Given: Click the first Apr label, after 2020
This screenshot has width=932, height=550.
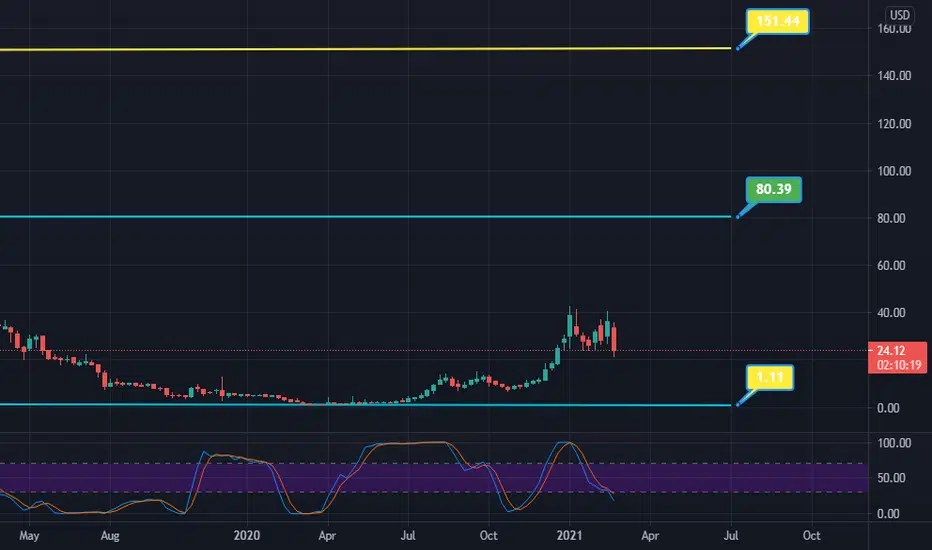Looking at the screenshot, I should pos(328,536).
